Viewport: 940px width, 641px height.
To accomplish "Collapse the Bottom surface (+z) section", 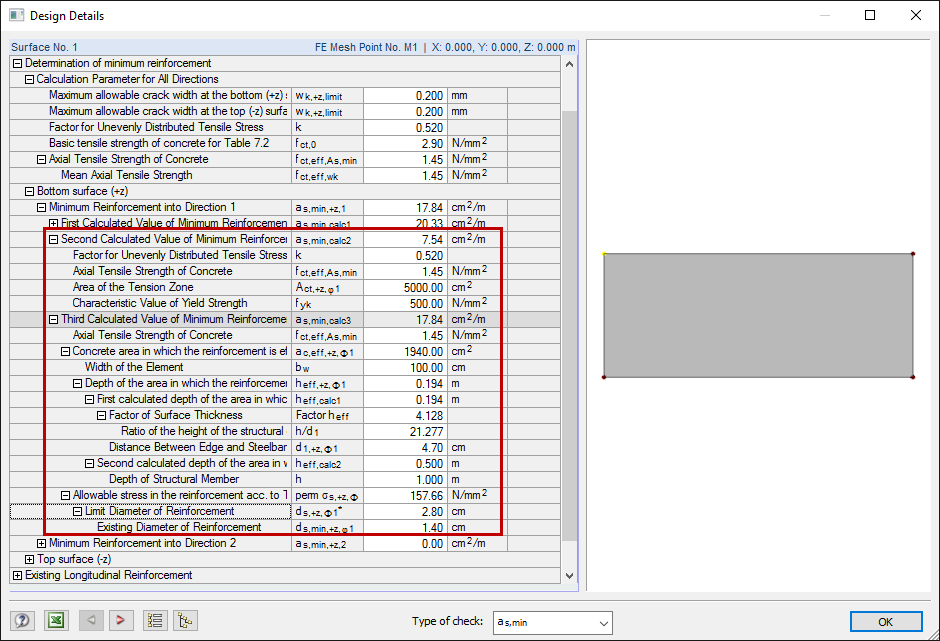I will 29,191.
